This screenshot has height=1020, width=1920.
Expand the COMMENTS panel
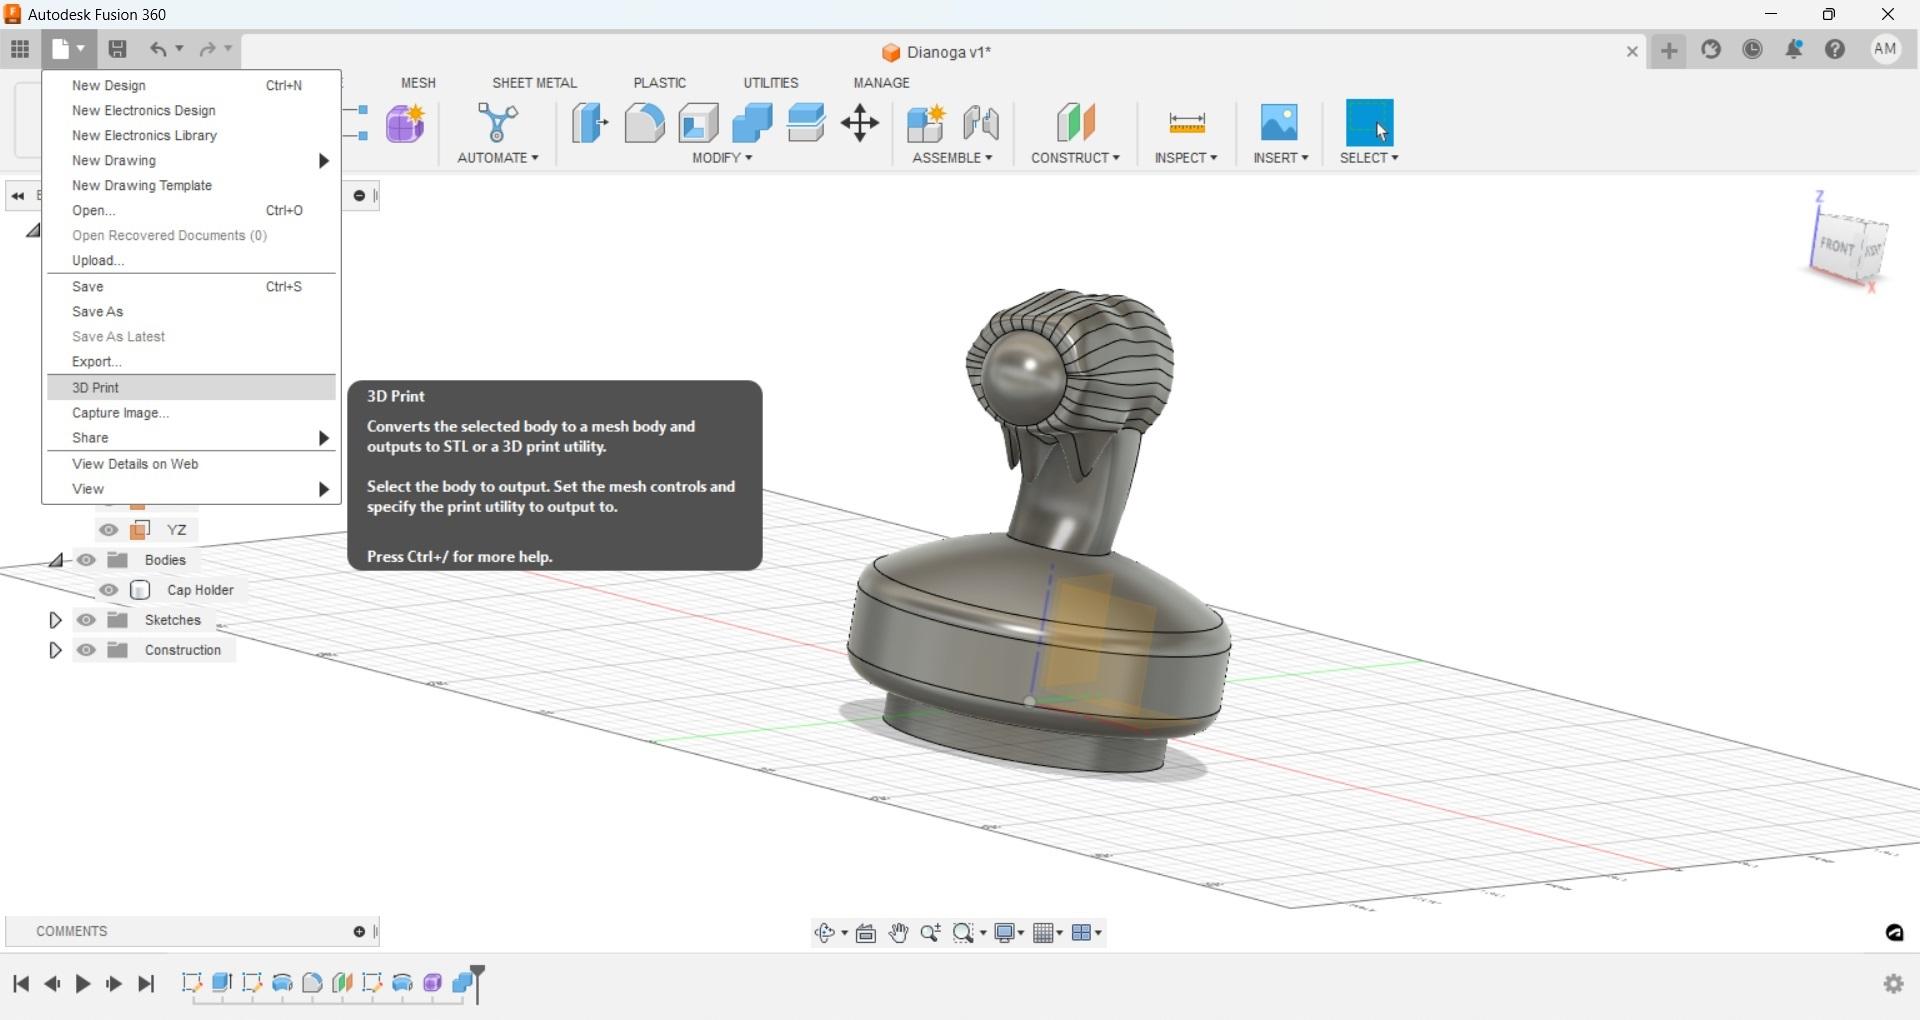tap(359, 932)
